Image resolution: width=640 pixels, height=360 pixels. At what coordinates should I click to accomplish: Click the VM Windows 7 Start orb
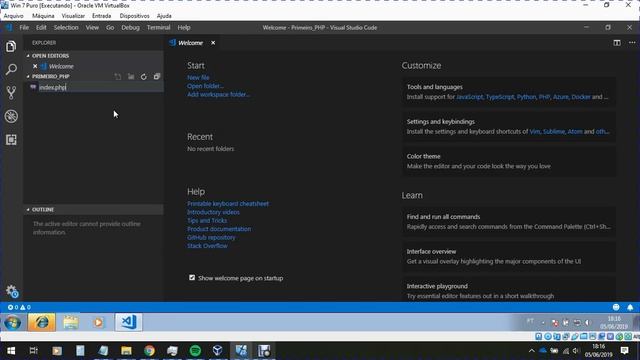point(13,322)
